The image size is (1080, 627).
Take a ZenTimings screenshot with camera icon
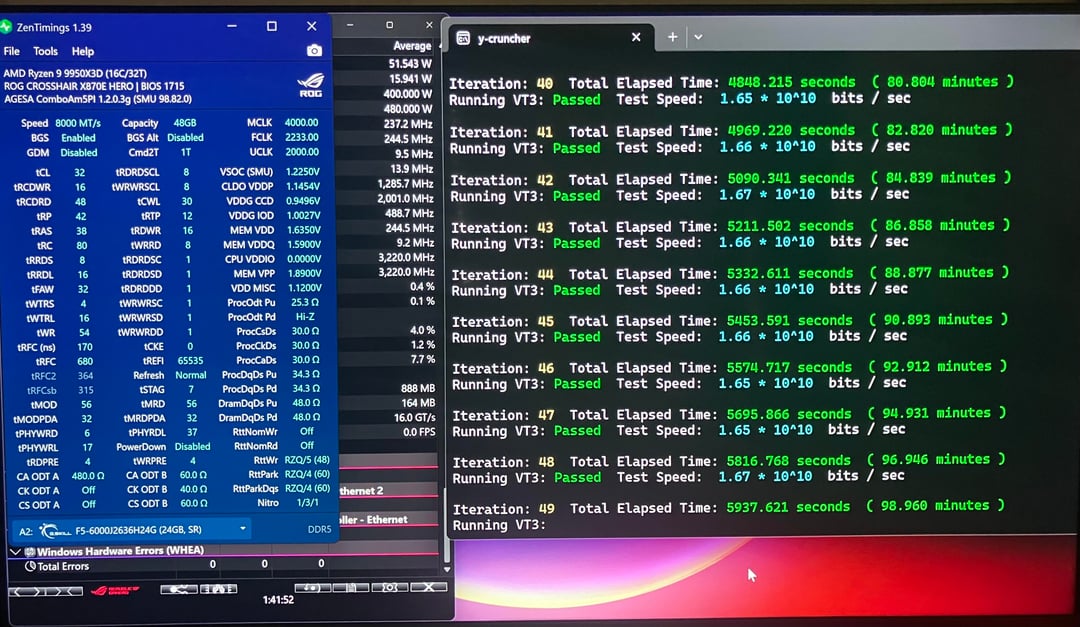point(314,50)
